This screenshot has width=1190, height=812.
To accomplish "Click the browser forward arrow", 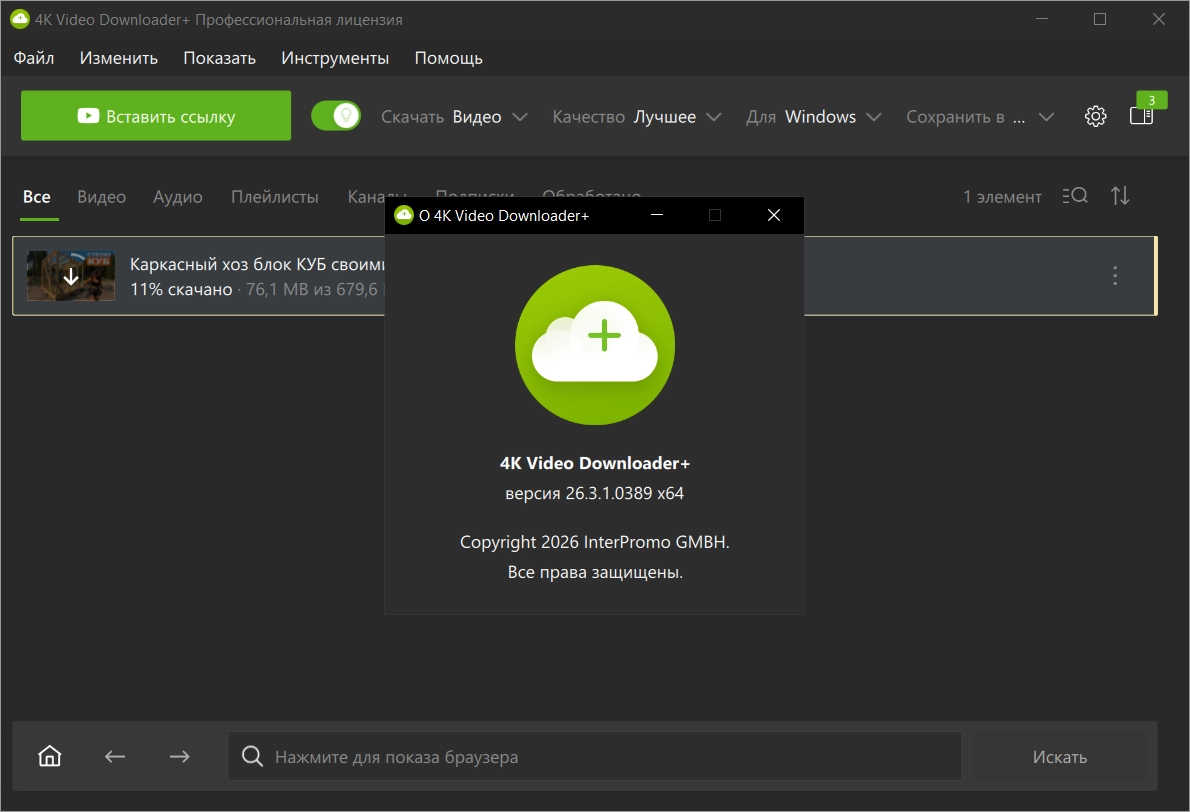I will [x=180, y=756].
